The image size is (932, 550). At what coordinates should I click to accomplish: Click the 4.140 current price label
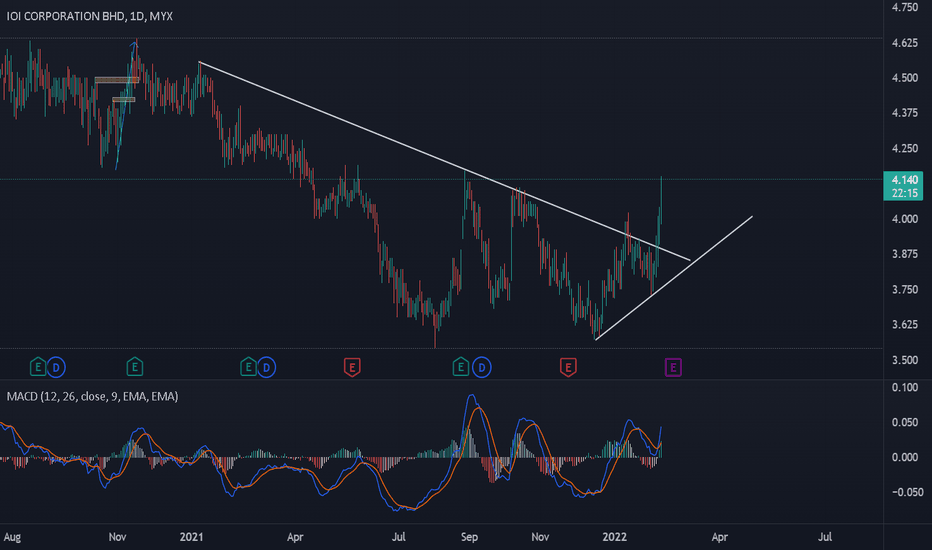point(905,180)
